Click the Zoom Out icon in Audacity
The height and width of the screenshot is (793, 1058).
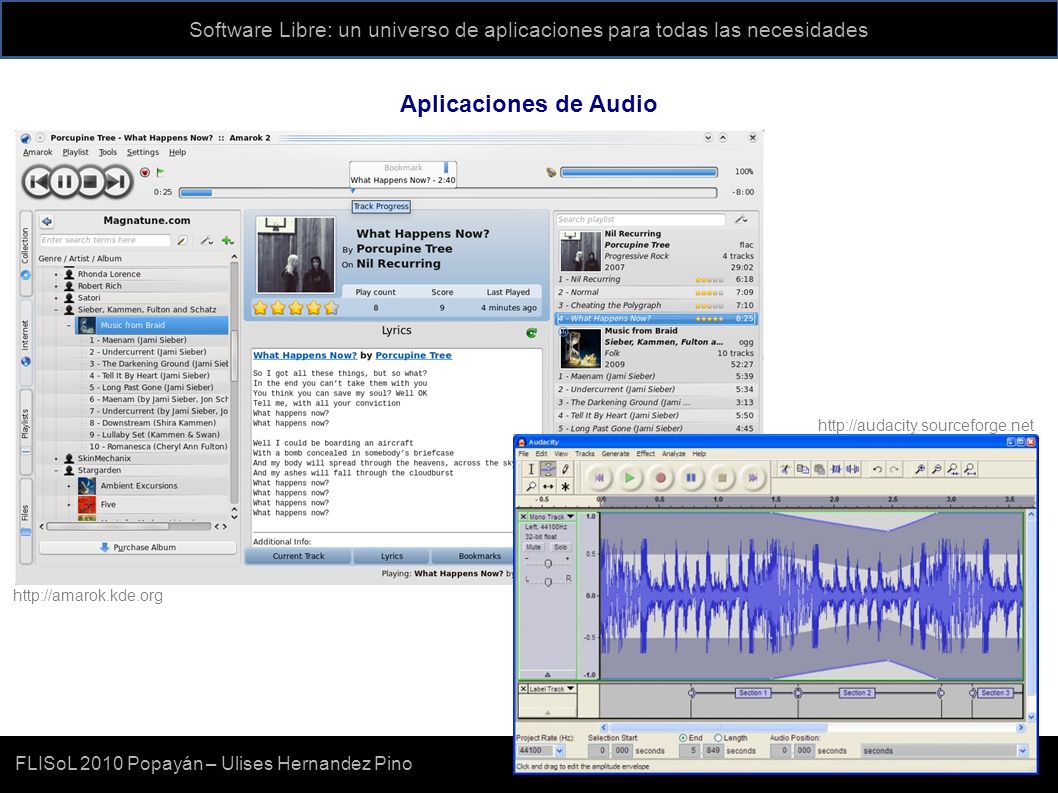click(x=937, y=469)
